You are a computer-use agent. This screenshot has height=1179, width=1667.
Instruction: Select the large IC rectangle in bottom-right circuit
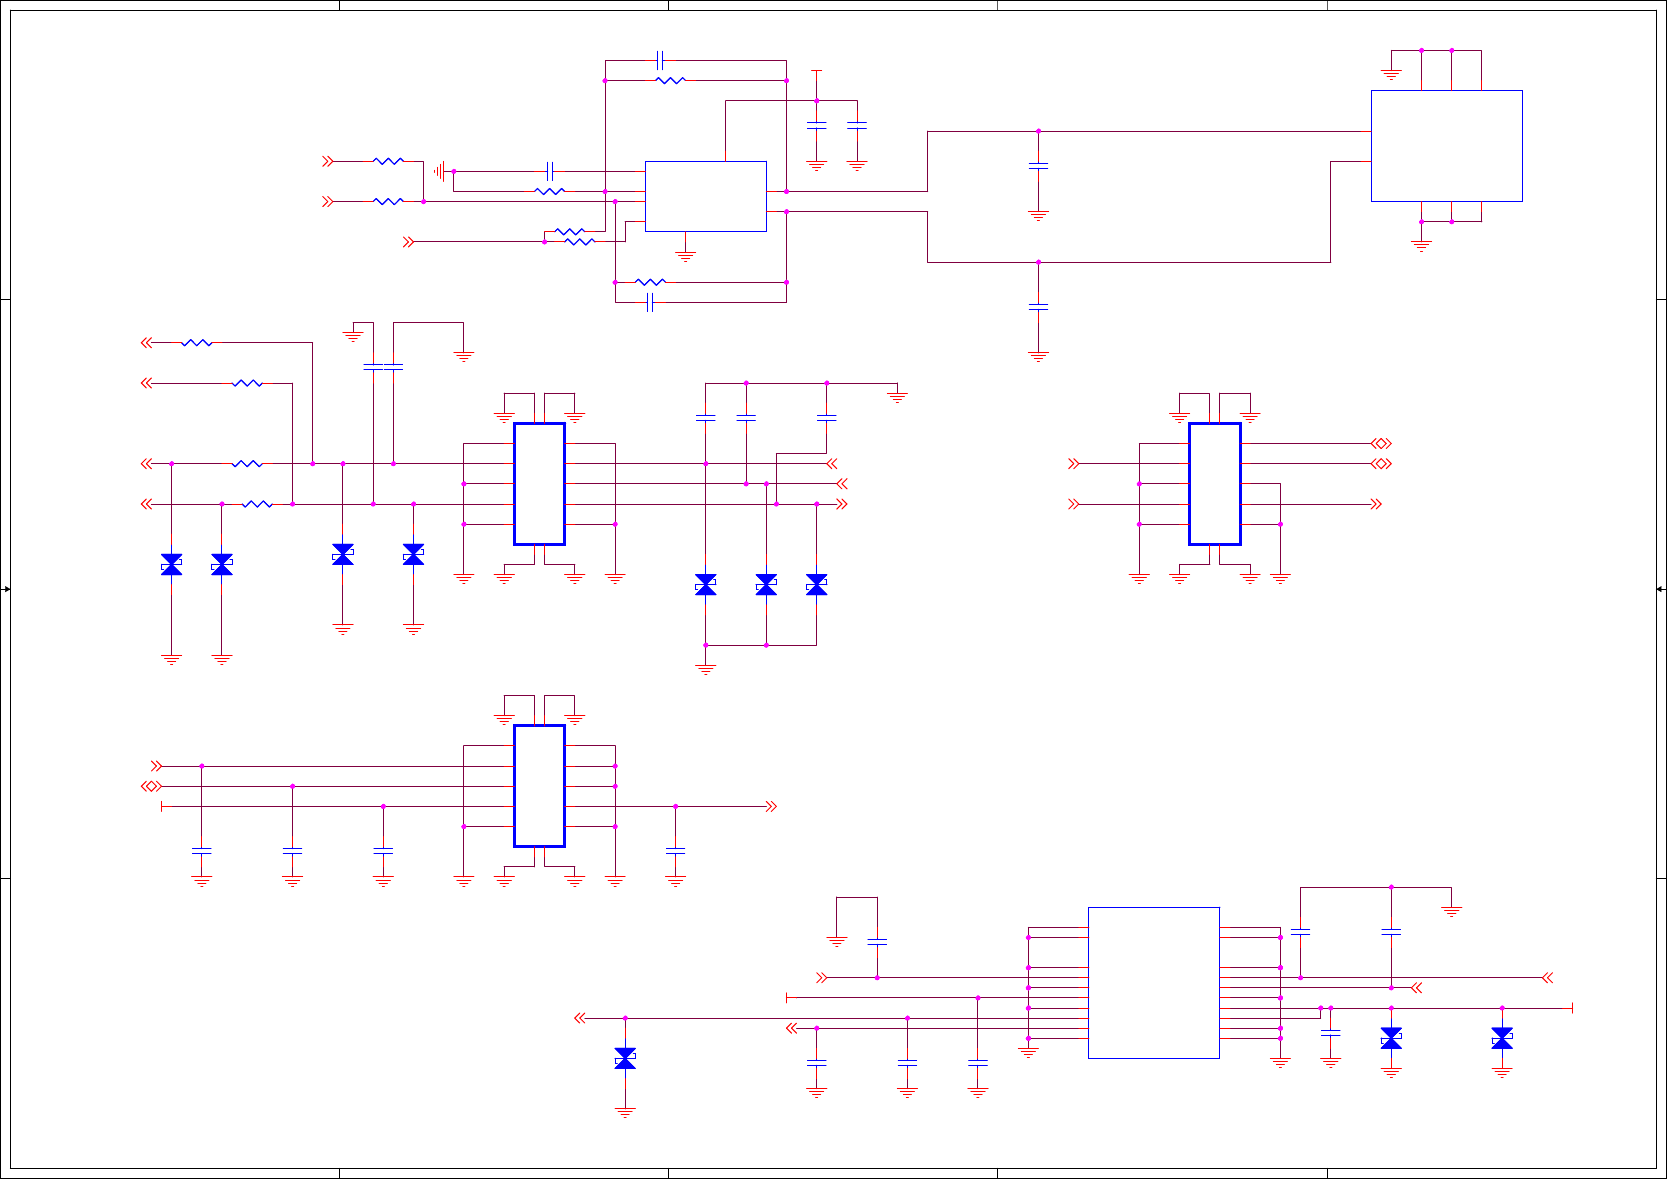click(x=1153, y=982)
